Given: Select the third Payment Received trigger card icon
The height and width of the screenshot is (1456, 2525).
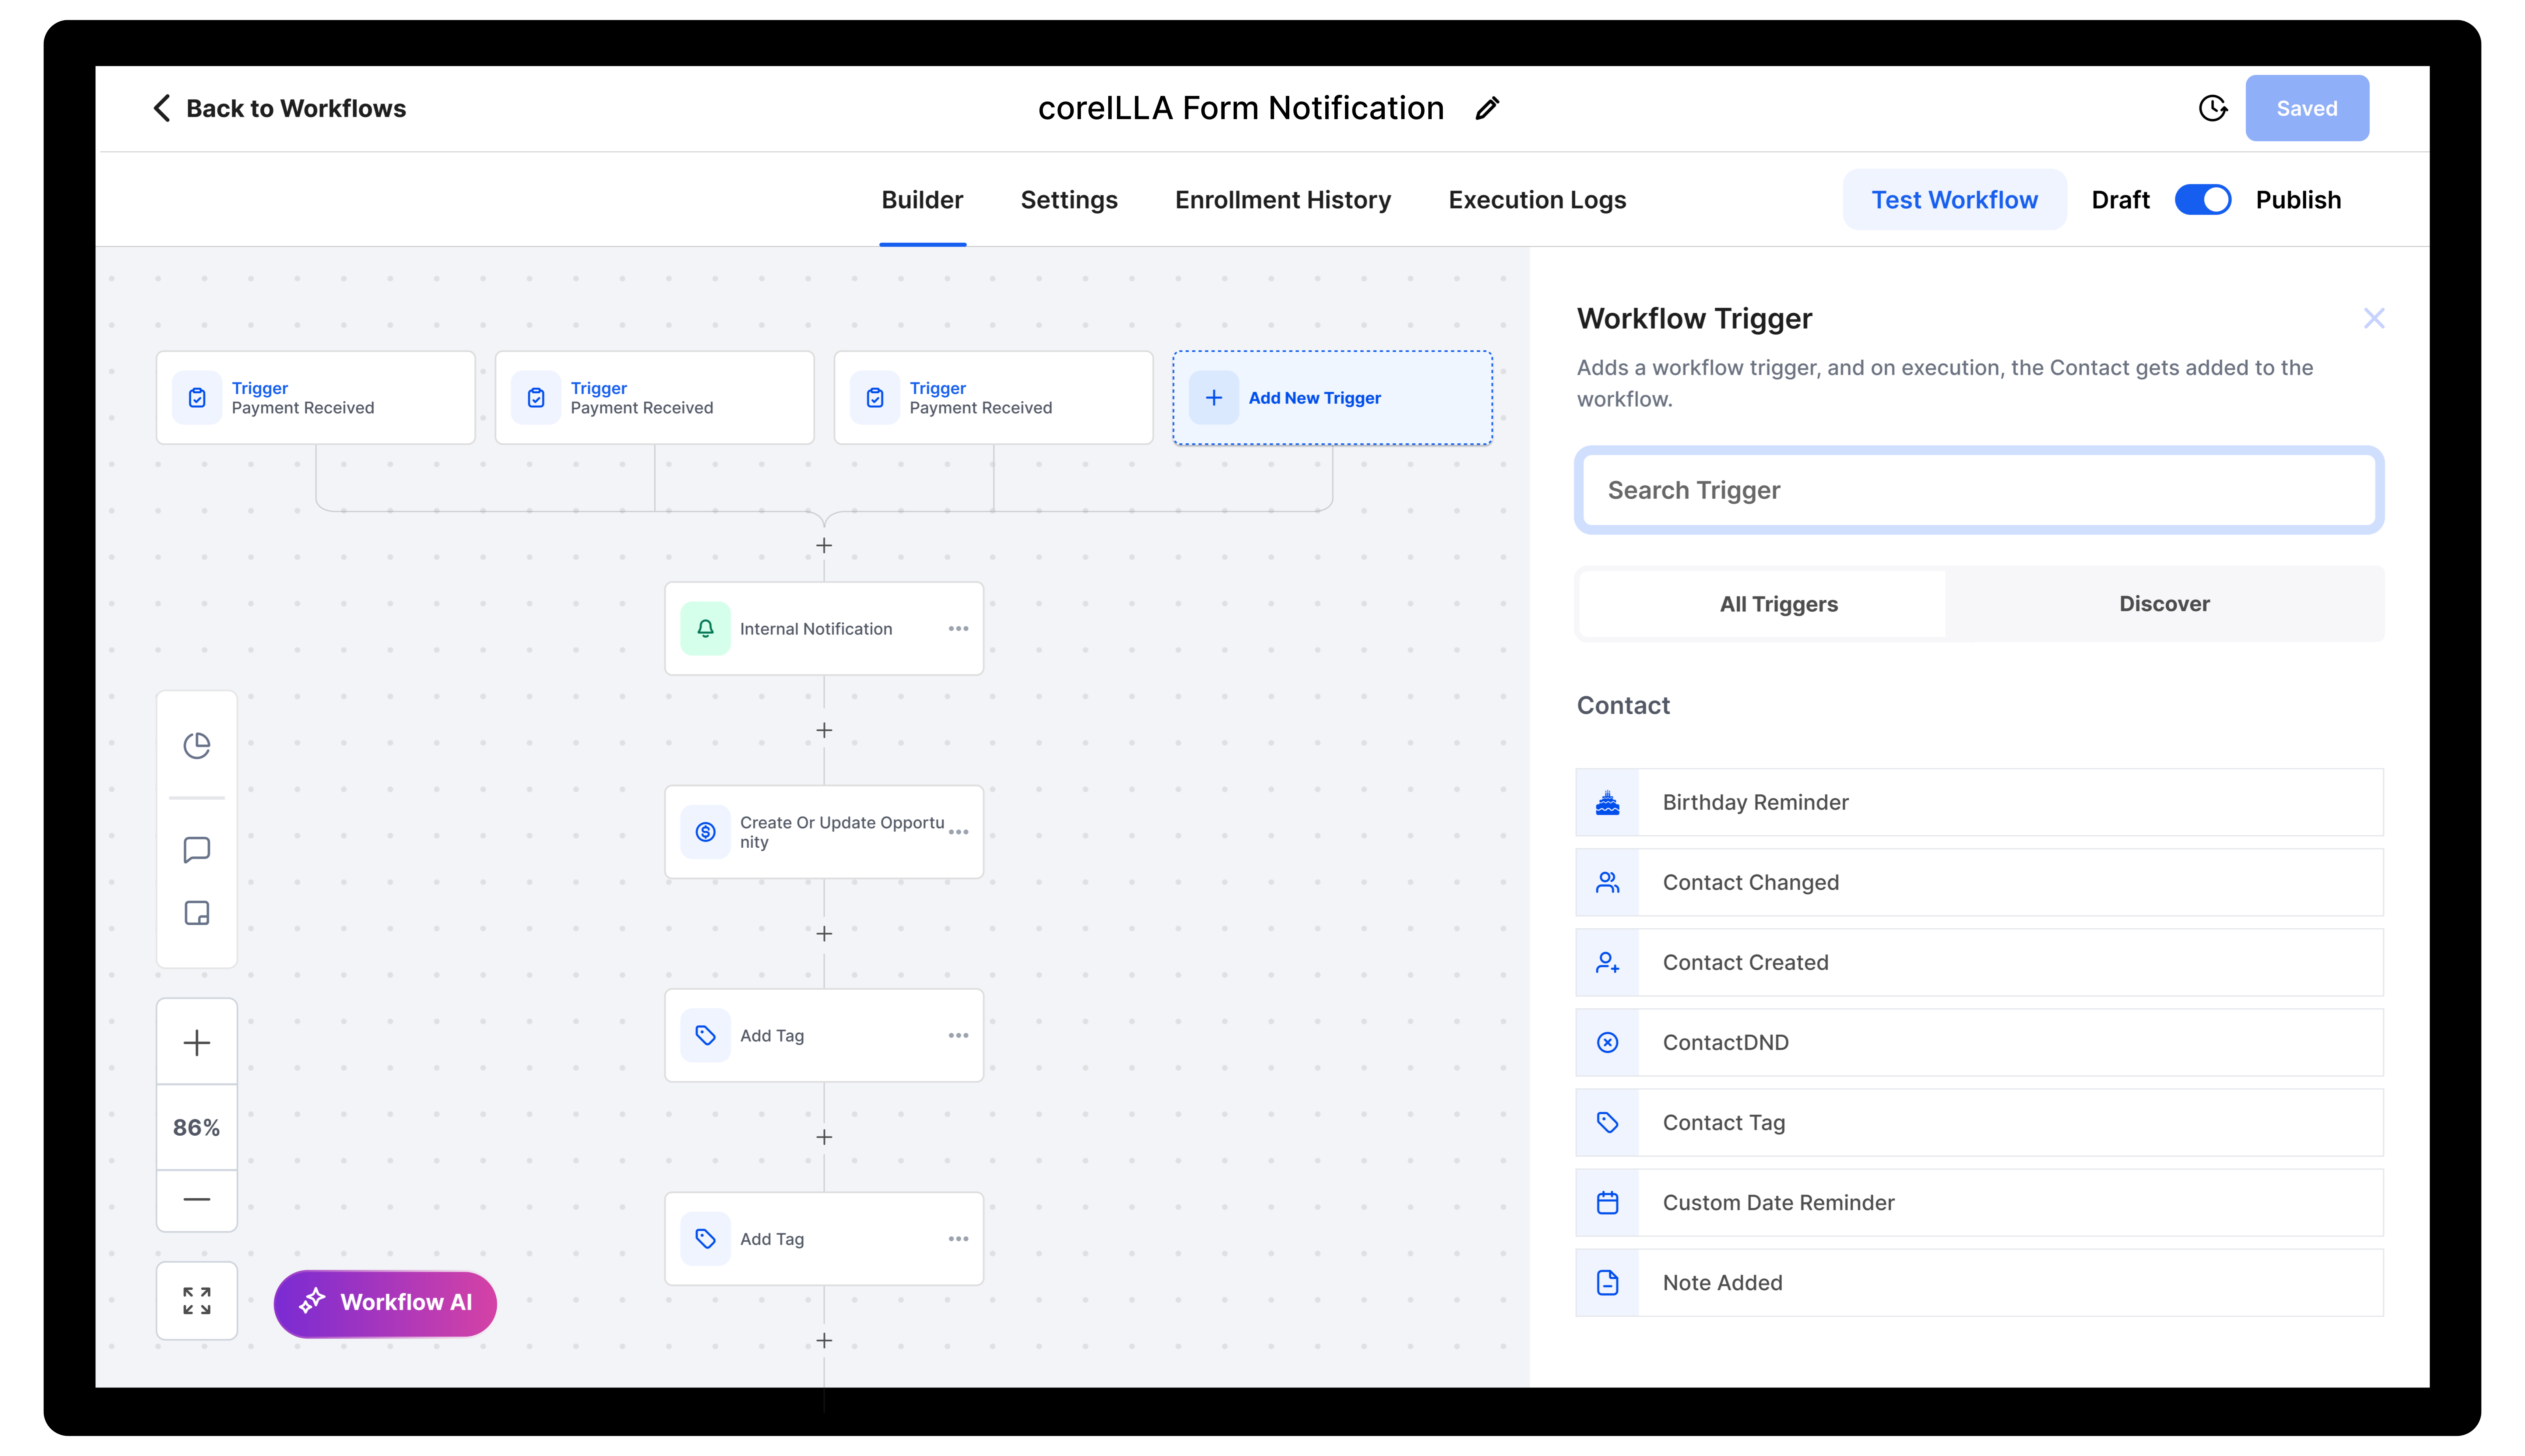Looking at the screenshot, I should click(x=875, y=398).
